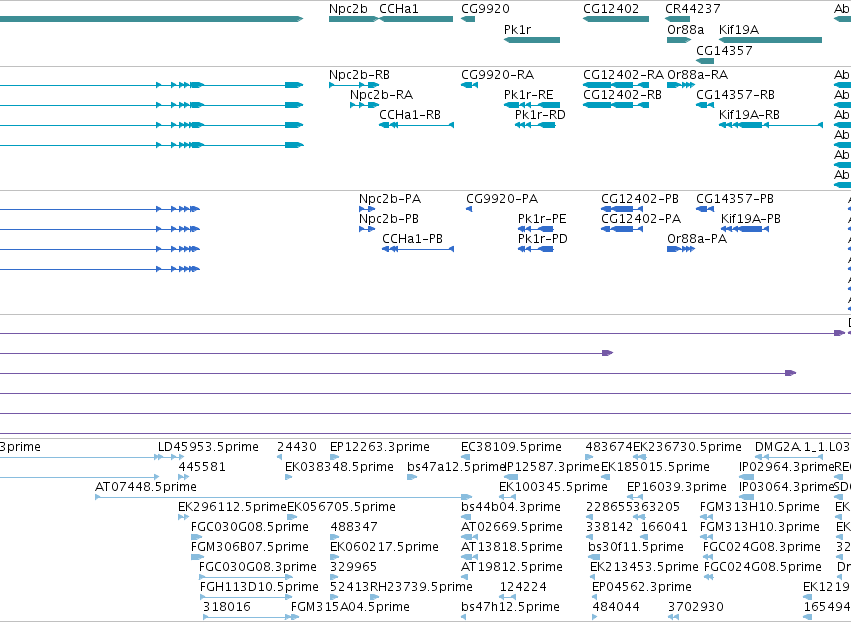851x622 pixels.
Task: Select feature labeled 445581
Action: click(x=202, y=467)
